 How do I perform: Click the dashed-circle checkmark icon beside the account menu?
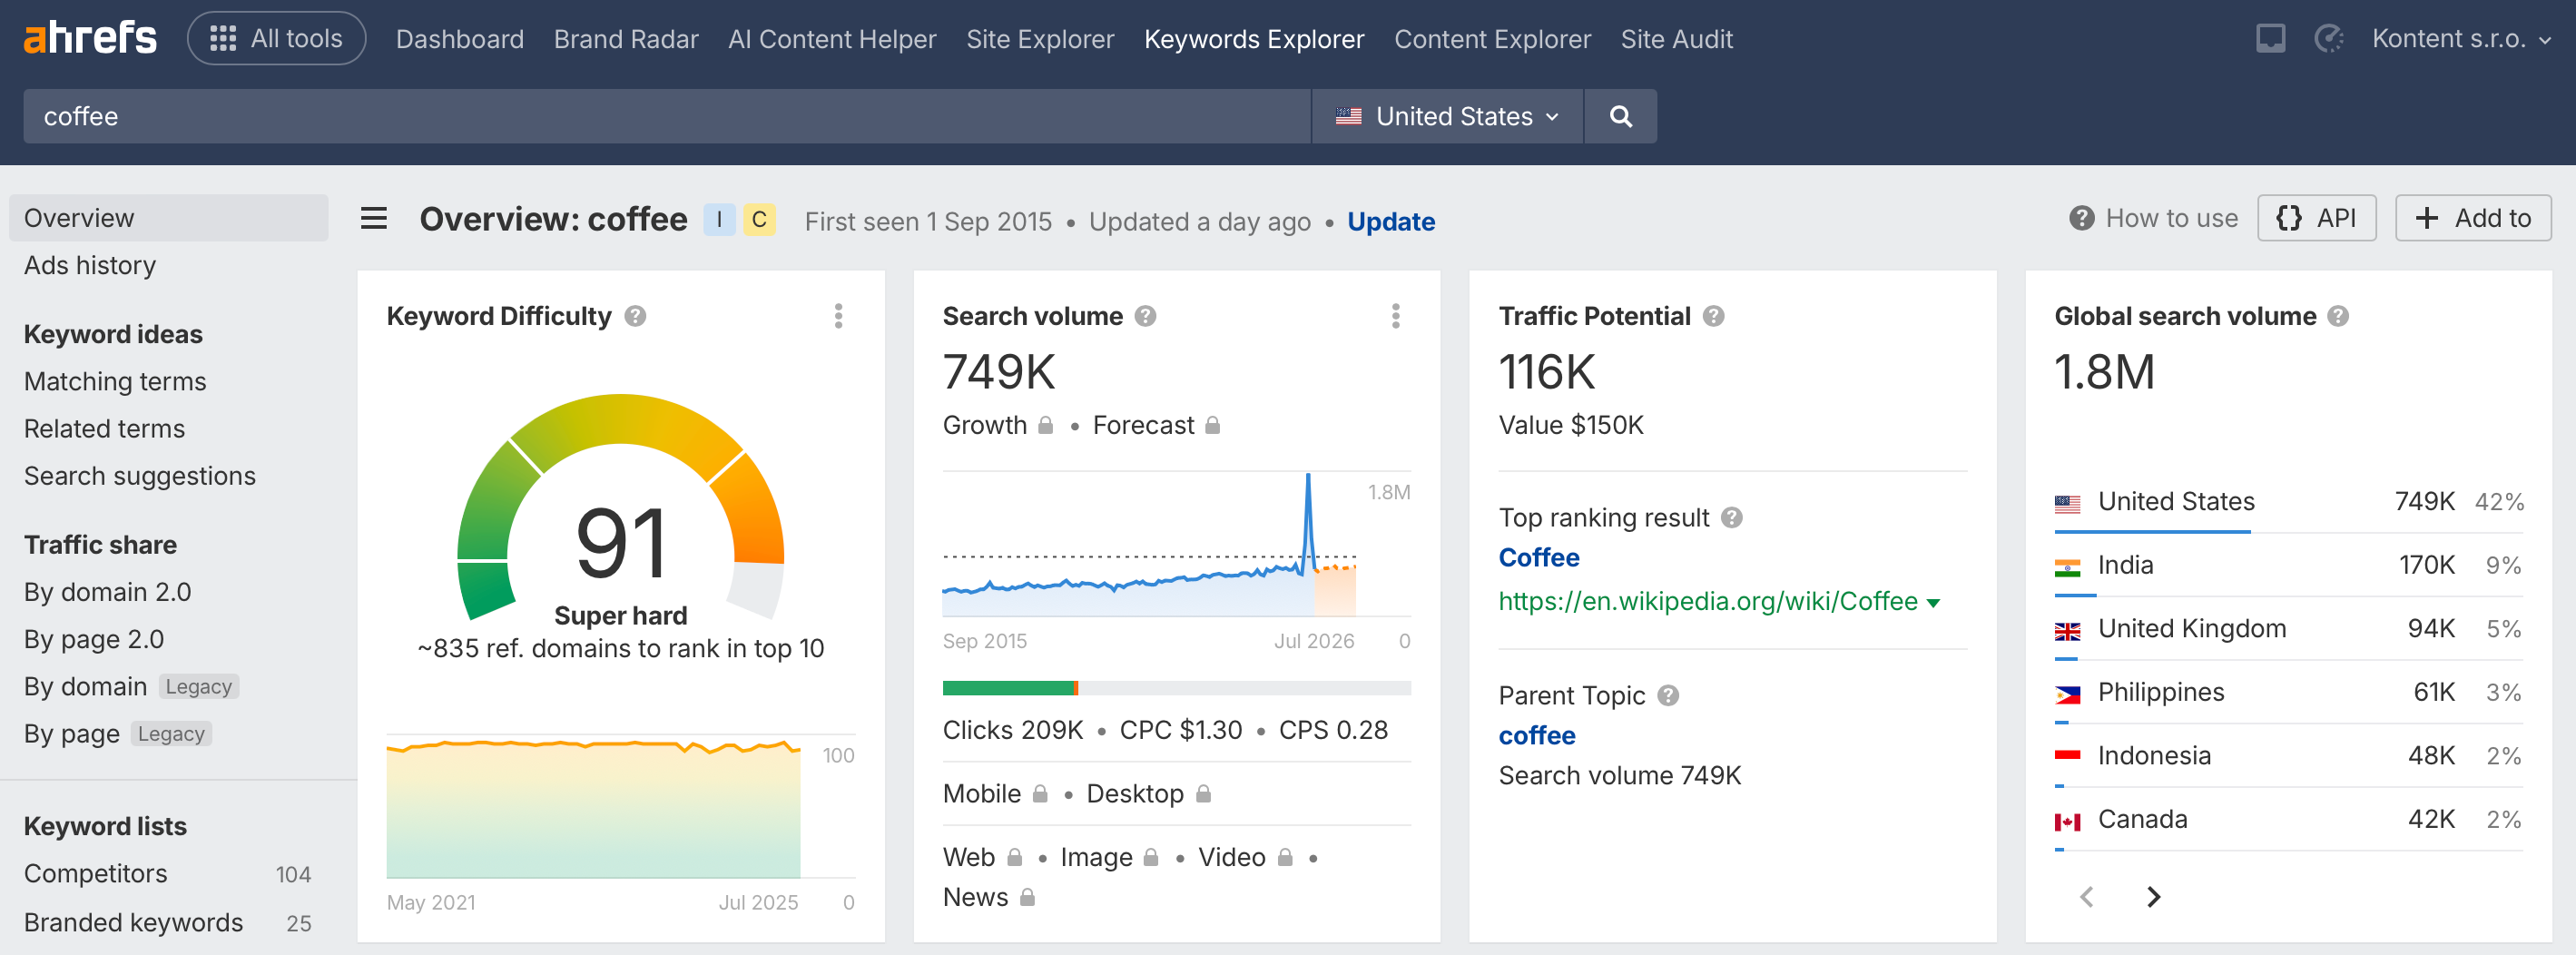point(2328,39)
